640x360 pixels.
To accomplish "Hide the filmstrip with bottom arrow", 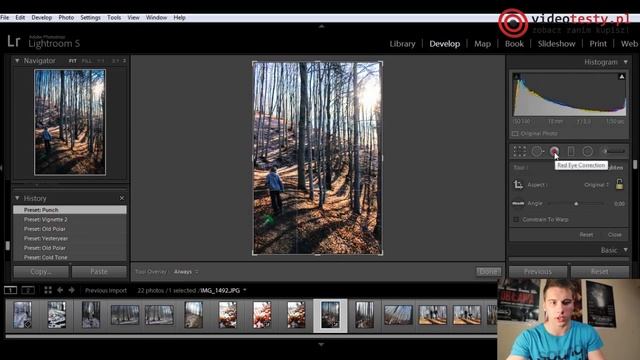I will coord(321,345).
